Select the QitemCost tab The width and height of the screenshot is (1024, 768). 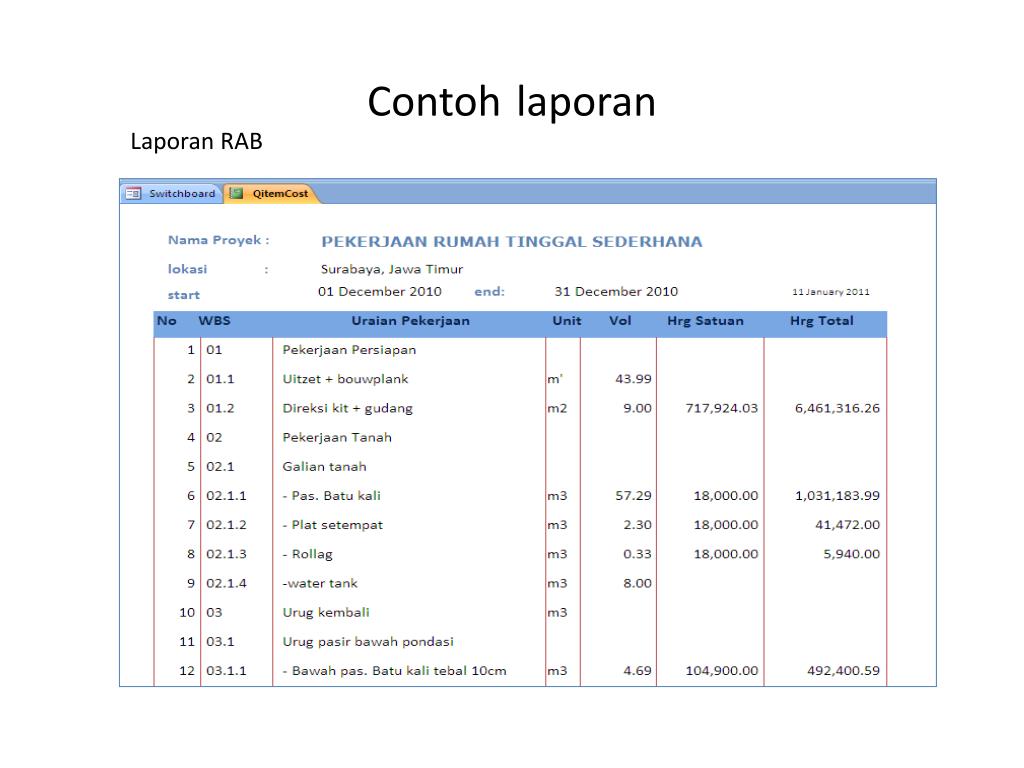272,193
